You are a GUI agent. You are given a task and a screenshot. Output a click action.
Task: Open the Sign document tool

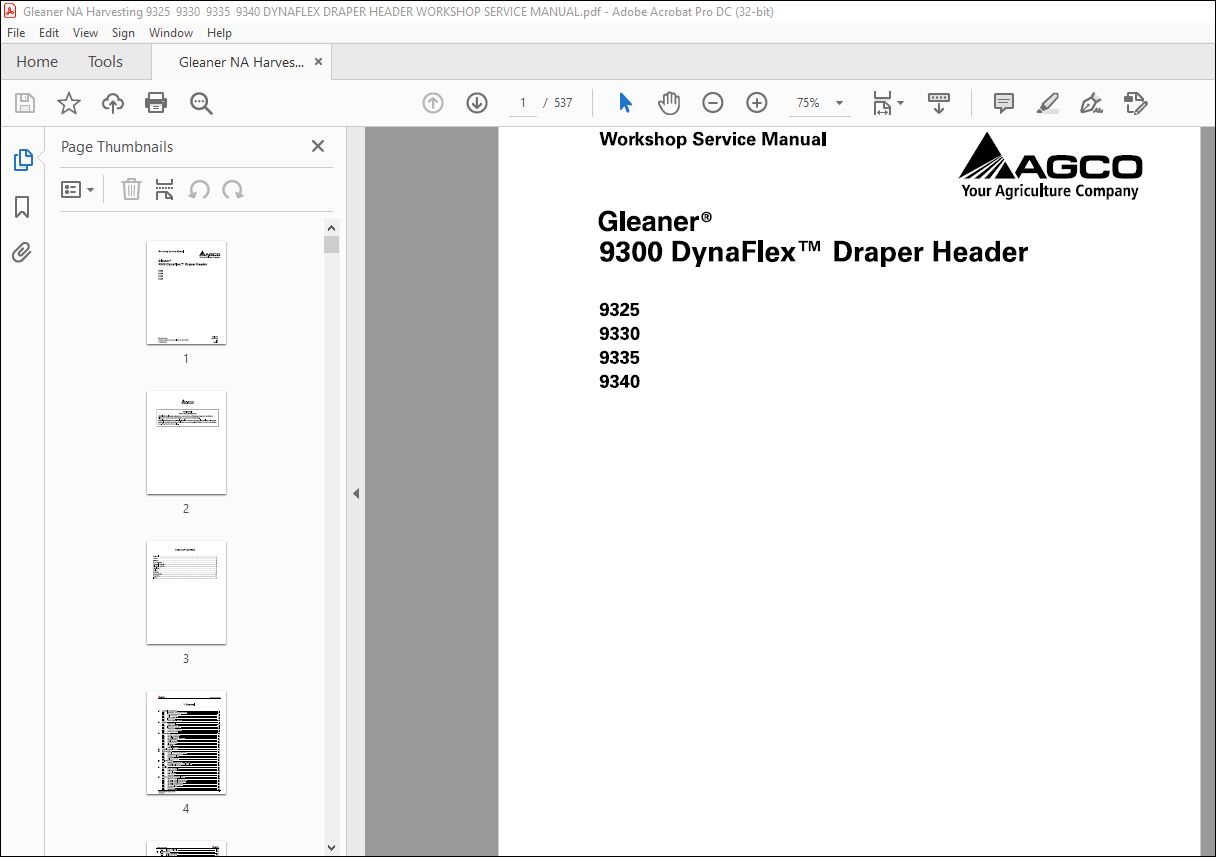pyautogui.click(x=1091, y=103)
